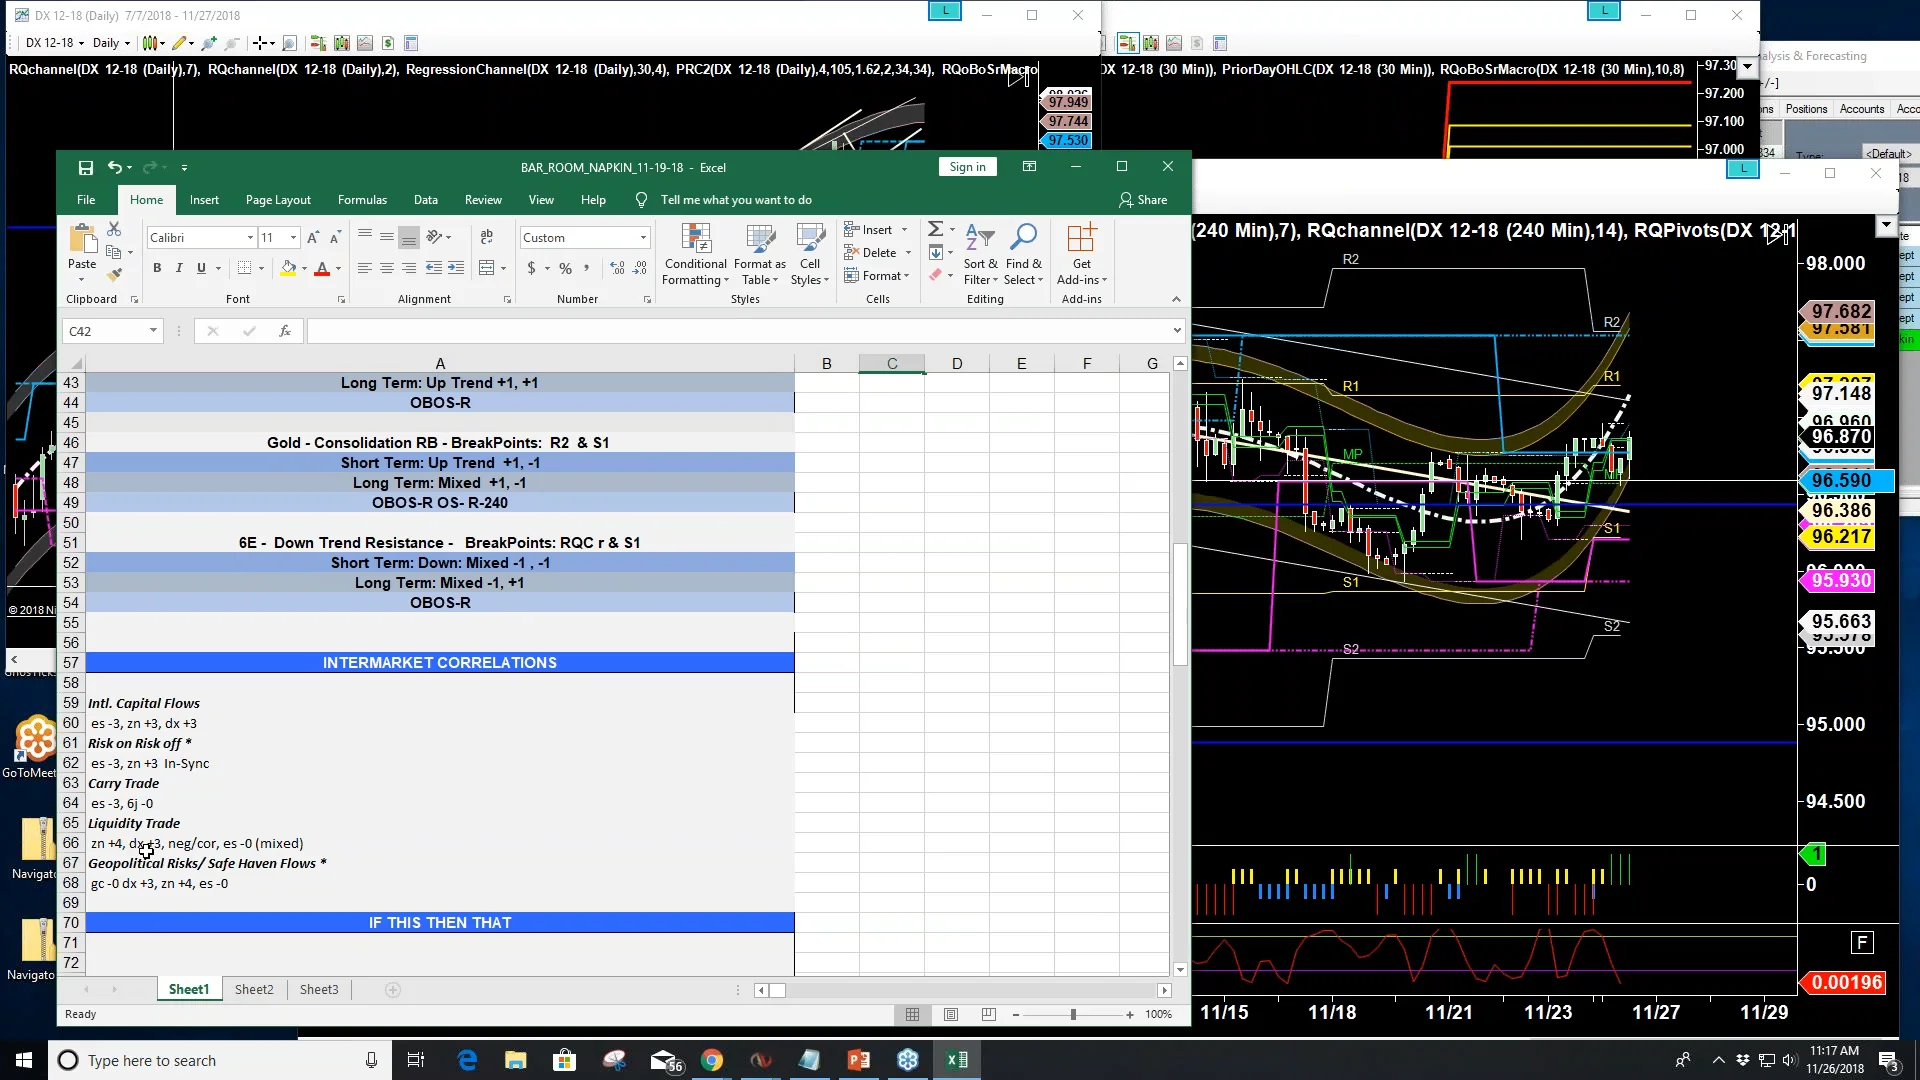This screenshot has height=1080, width=1920.
Task: Toggle Italic formatting
Action: [x=179, y=268]
